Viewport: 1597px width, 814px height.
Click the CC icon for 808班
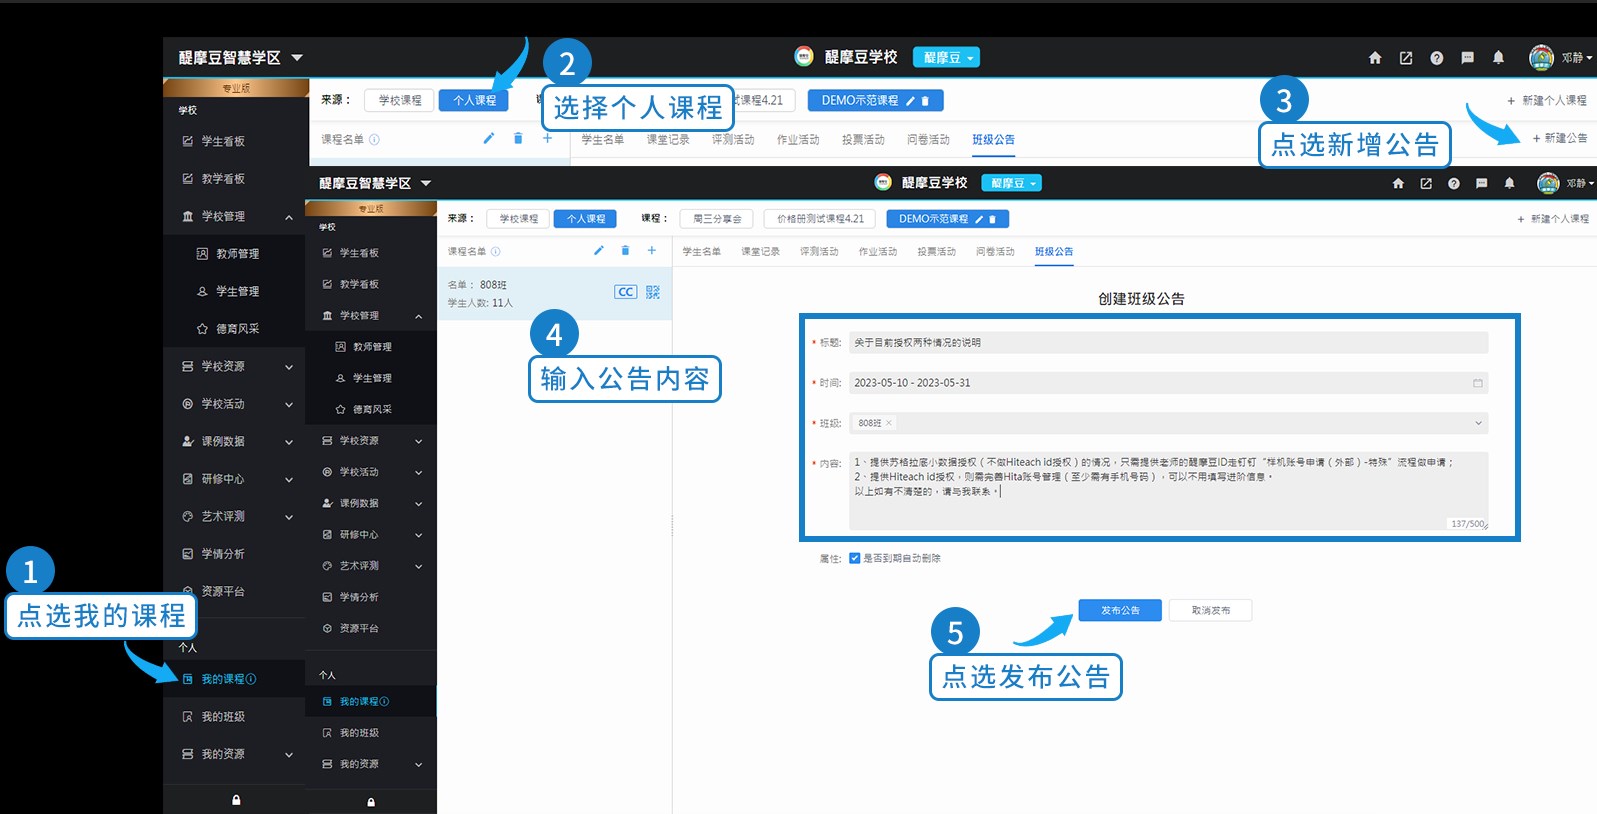pos(625,292)
